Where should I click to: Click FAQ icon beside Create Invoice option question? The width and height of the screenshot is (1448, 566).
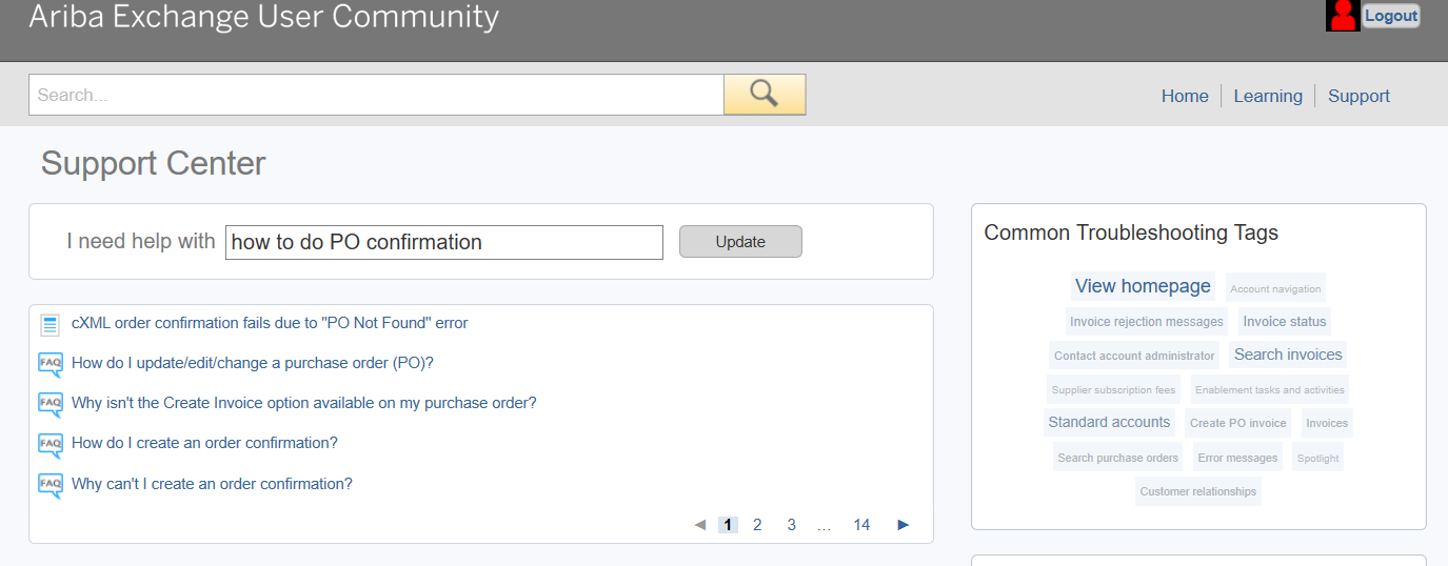coord(50,404)
